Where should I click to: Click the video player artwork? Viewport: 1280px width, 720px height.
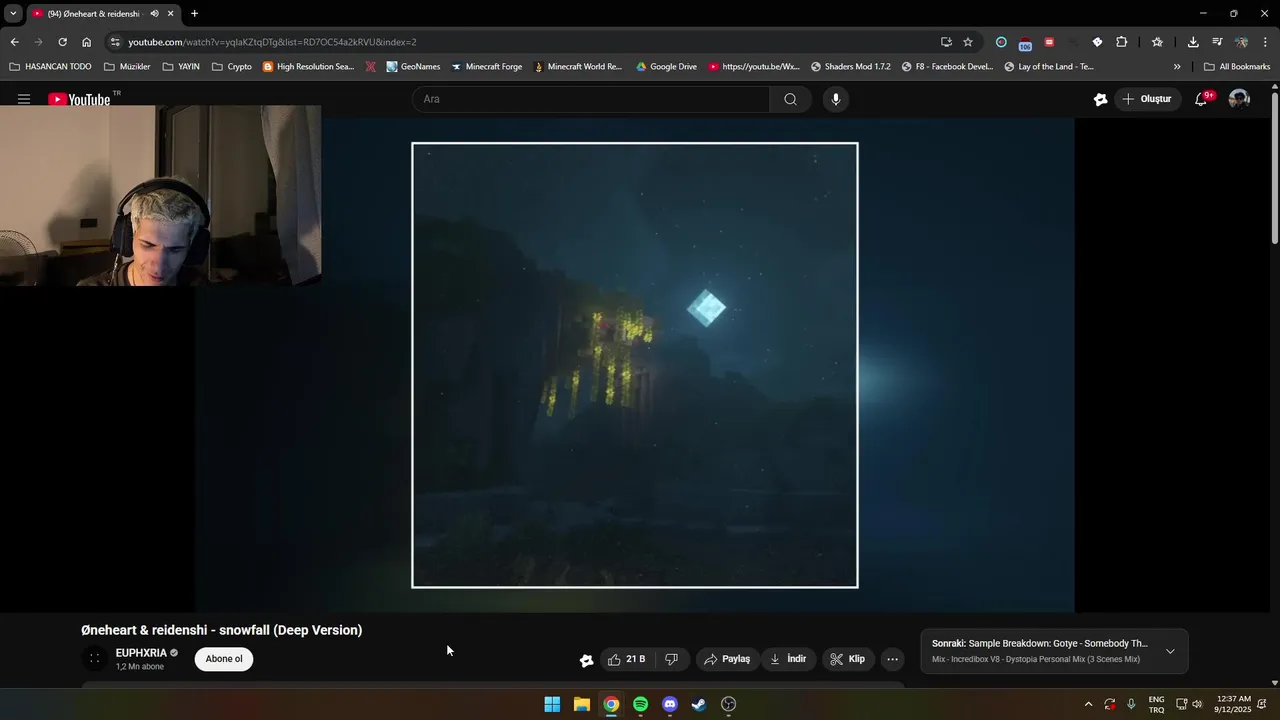635,365
